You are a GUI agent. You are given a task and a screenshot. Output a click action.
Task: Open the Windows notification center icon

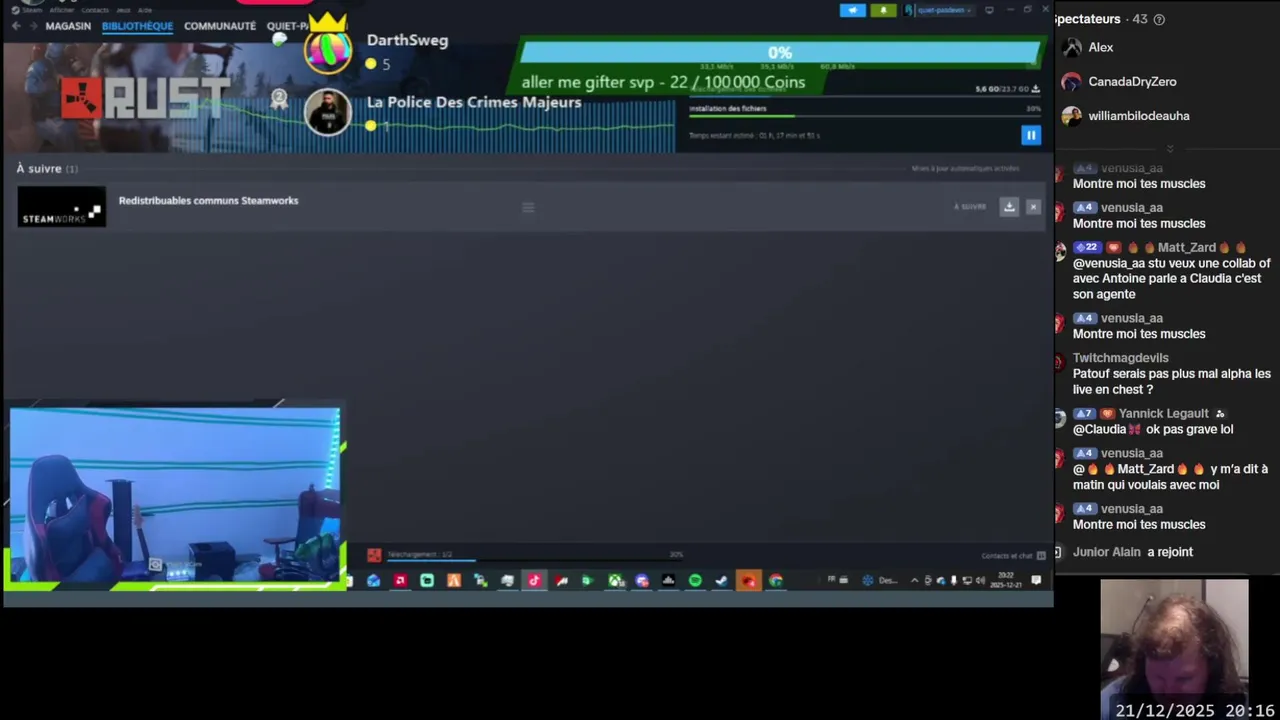[1037, 581]
